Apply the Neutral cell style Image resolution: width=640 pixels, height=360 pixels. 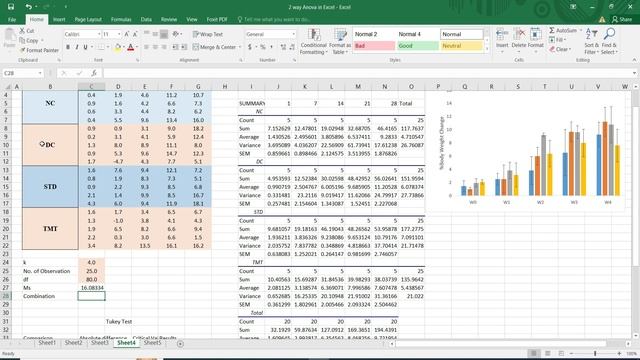[461, 46]
